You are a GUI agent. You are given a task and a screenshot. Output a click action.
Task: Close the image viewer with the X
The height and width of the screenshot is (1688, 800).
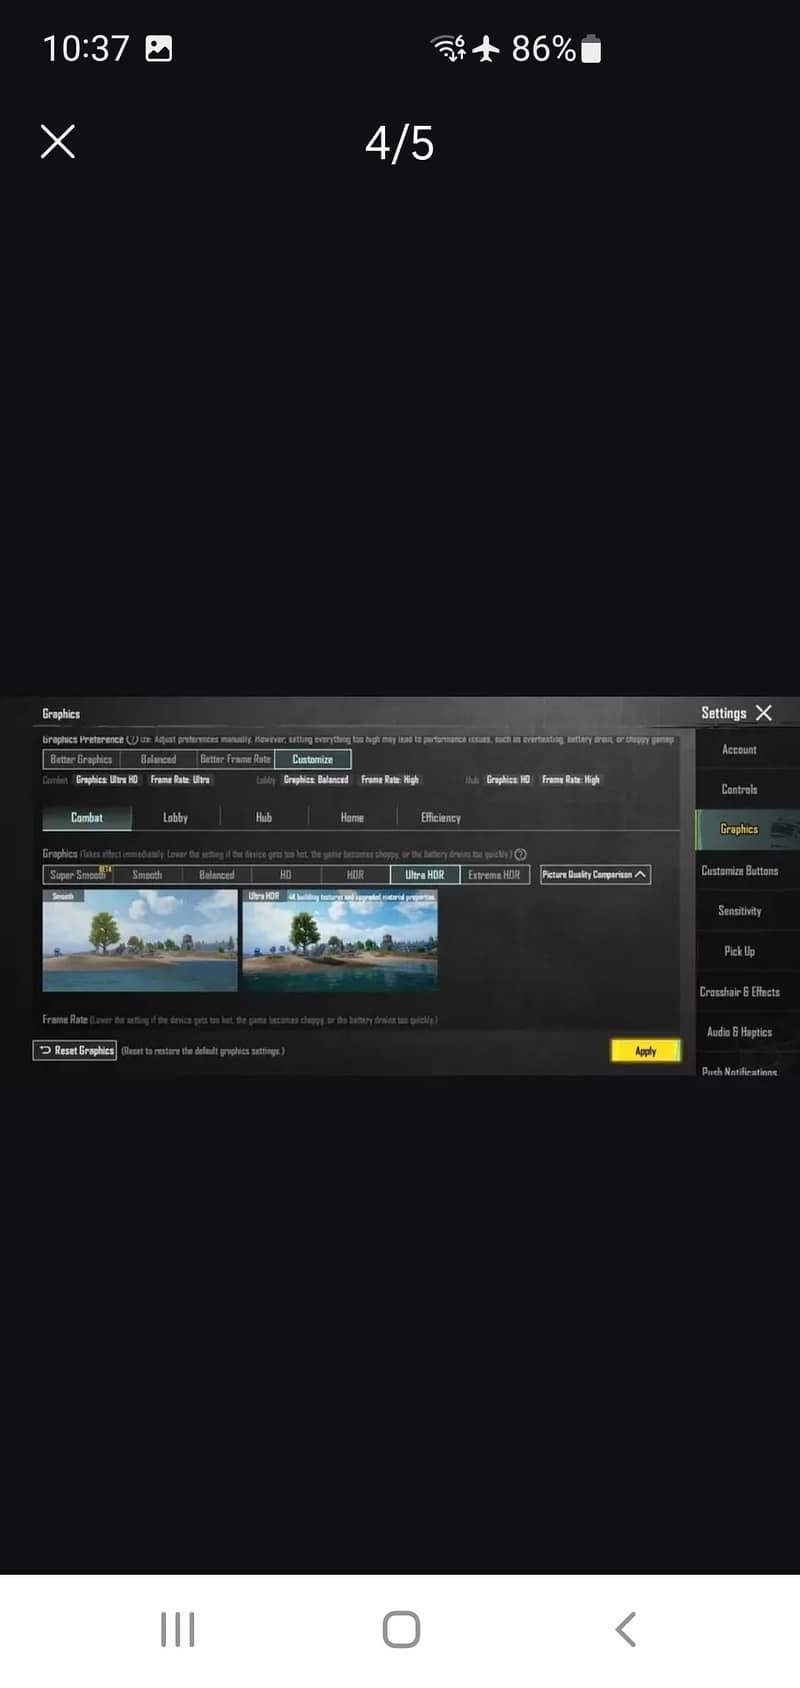[58, 142]
